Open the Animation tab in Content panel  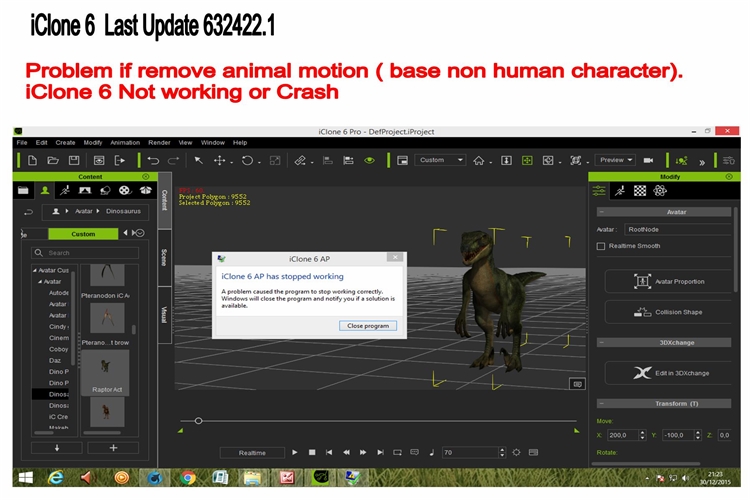coord(64,189)
